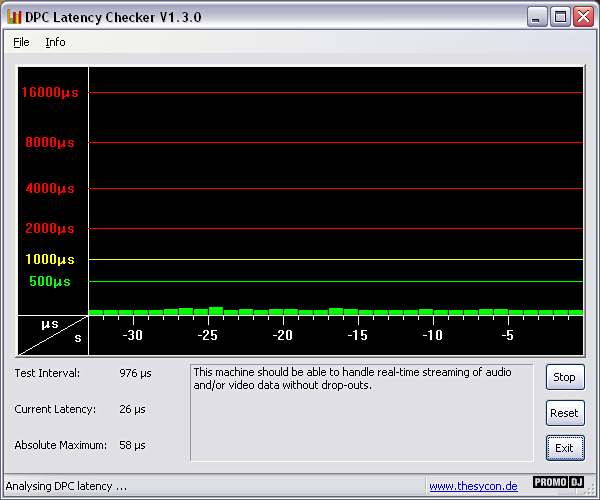Minimize the DPC Latency Checker window
600x500 pixels.
[538, 17]
